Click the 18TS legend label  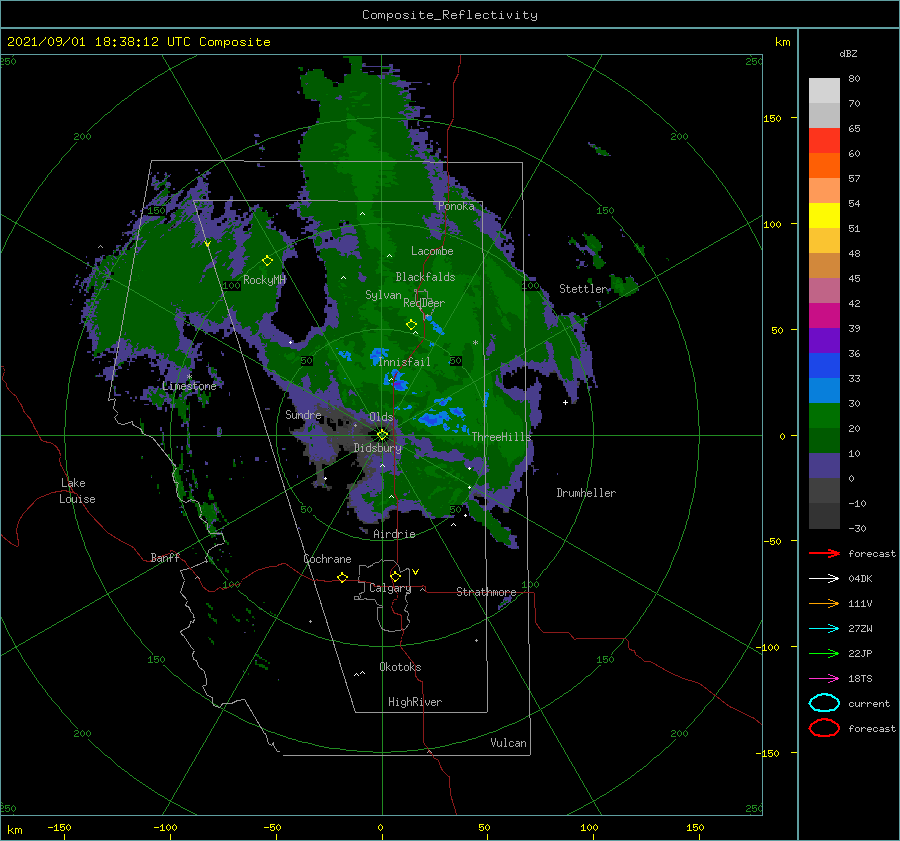[x=860, y=679]
